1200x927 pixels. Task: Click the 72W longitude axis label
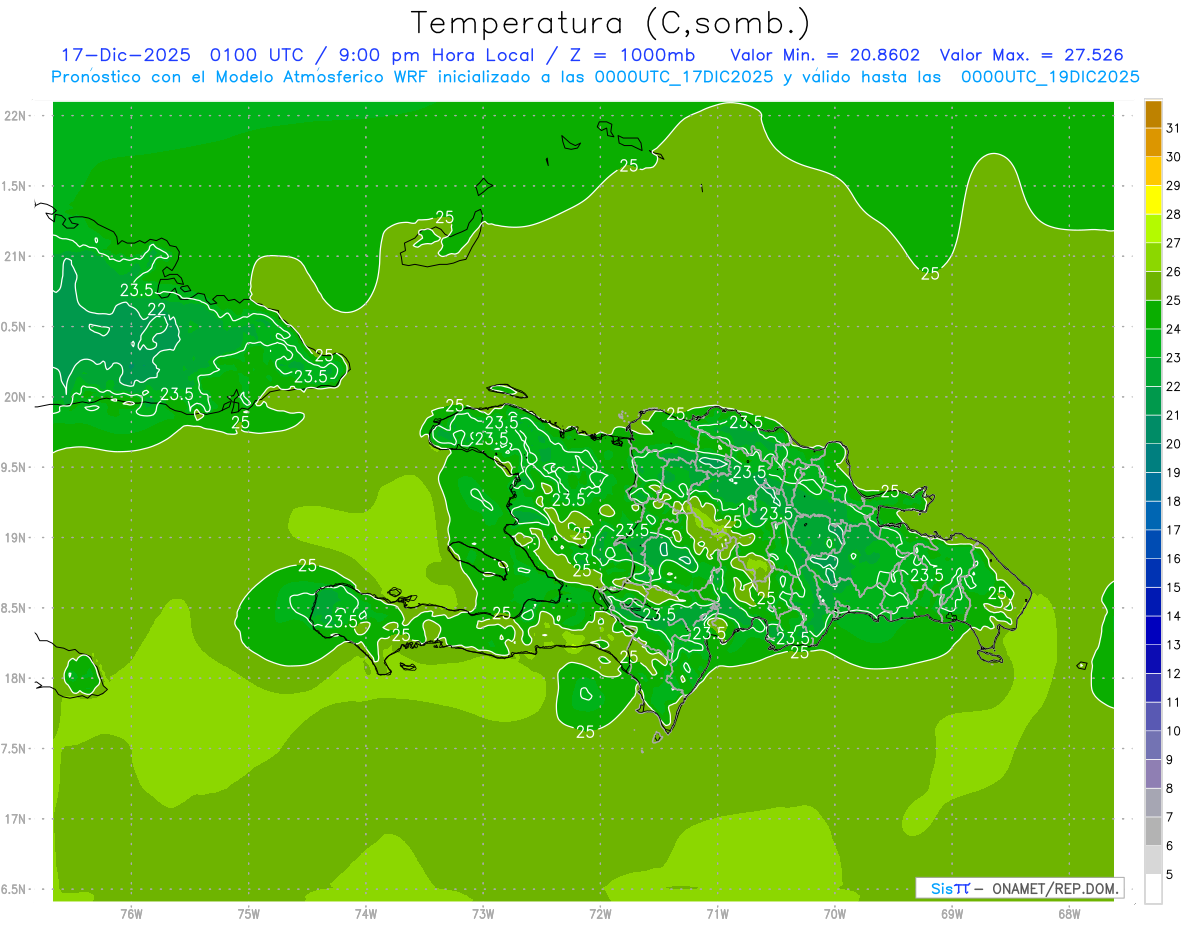pos(600,913)
